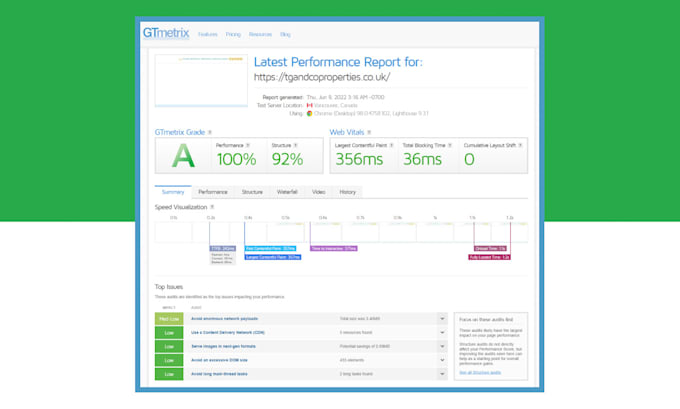Expand the excessive DOM size row
This screenshot has height=409, width=680.
pos(442,360)
